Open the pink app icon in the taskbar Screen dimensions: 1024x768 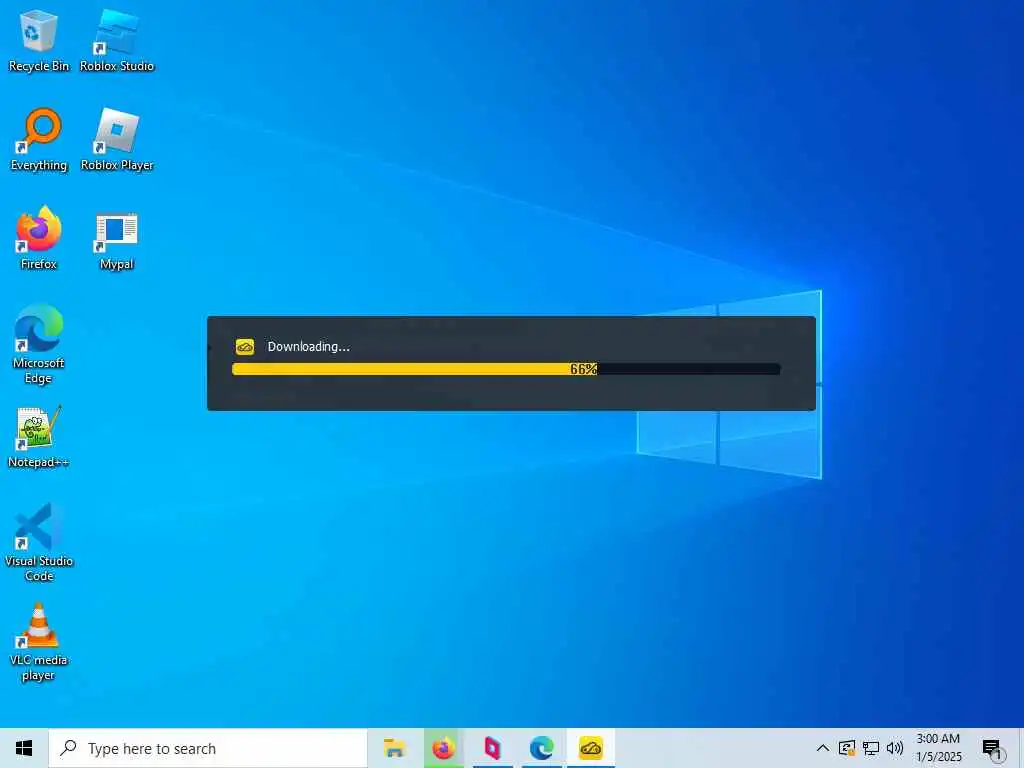[x=492, y=748]
